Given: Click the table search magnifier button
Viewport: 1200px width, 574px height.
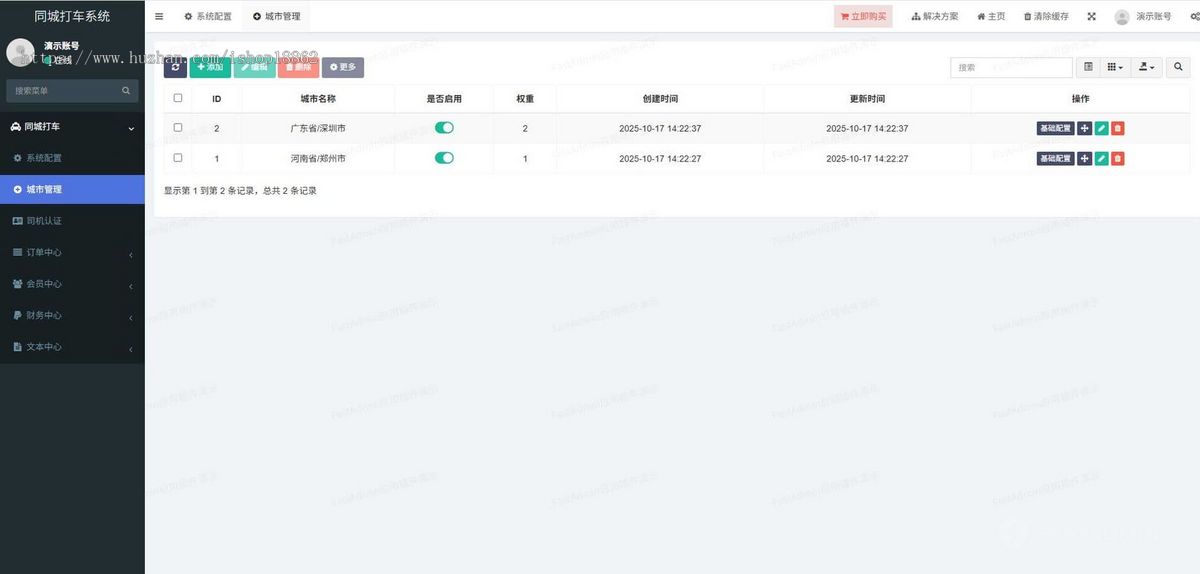Looking at the screenshot, I should click(x=1178, y=67).
